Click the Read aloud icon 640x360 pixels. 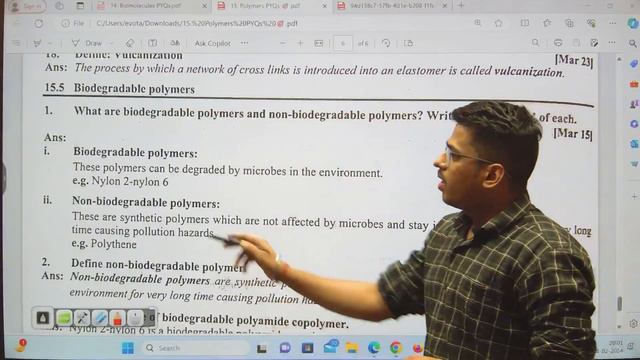click(x=175, y=43)
